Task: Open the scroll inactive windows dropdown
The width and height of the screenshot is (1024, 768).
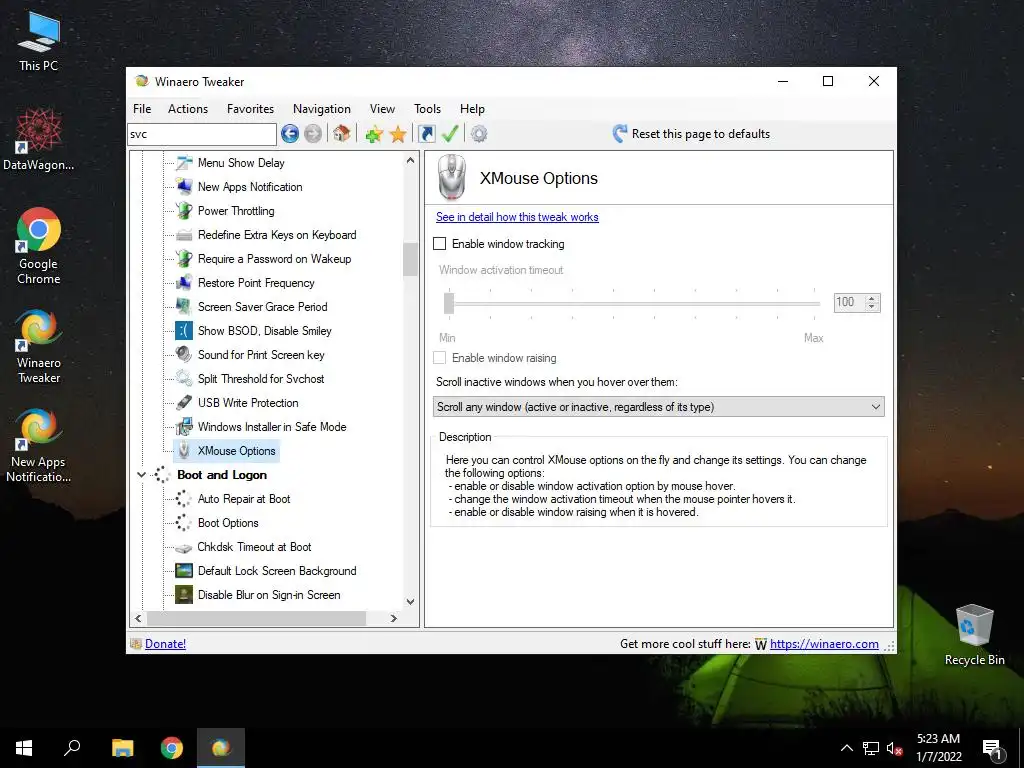Action: click(658, 407)
